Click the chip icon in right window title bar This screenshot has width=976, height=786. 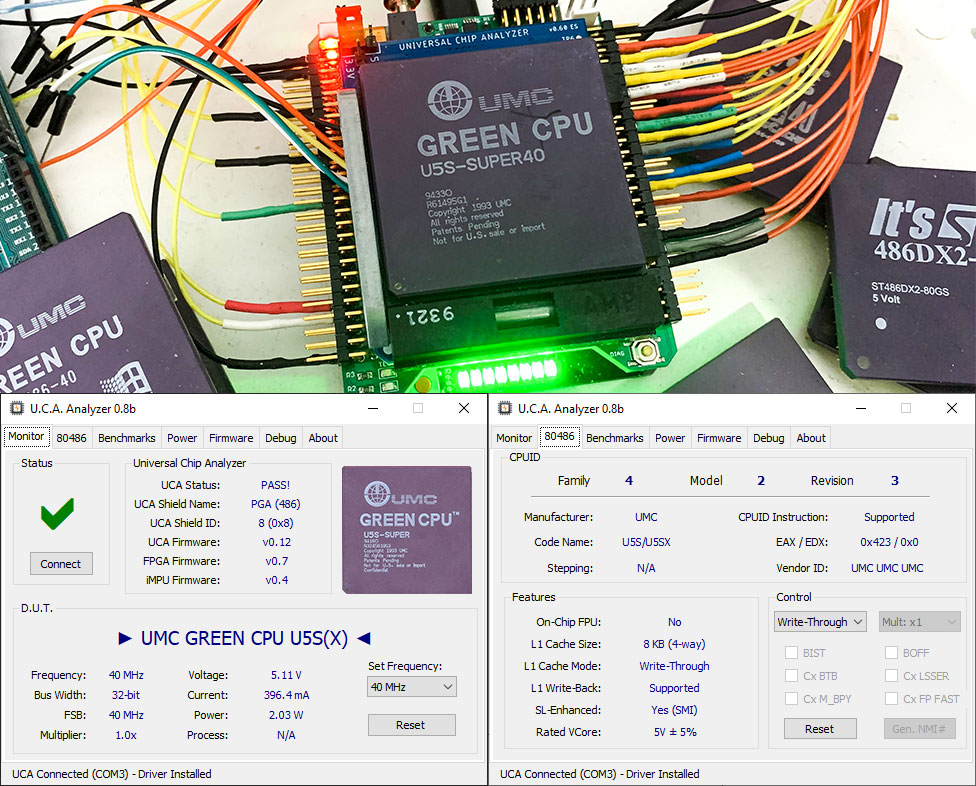[x=505, y=409]
